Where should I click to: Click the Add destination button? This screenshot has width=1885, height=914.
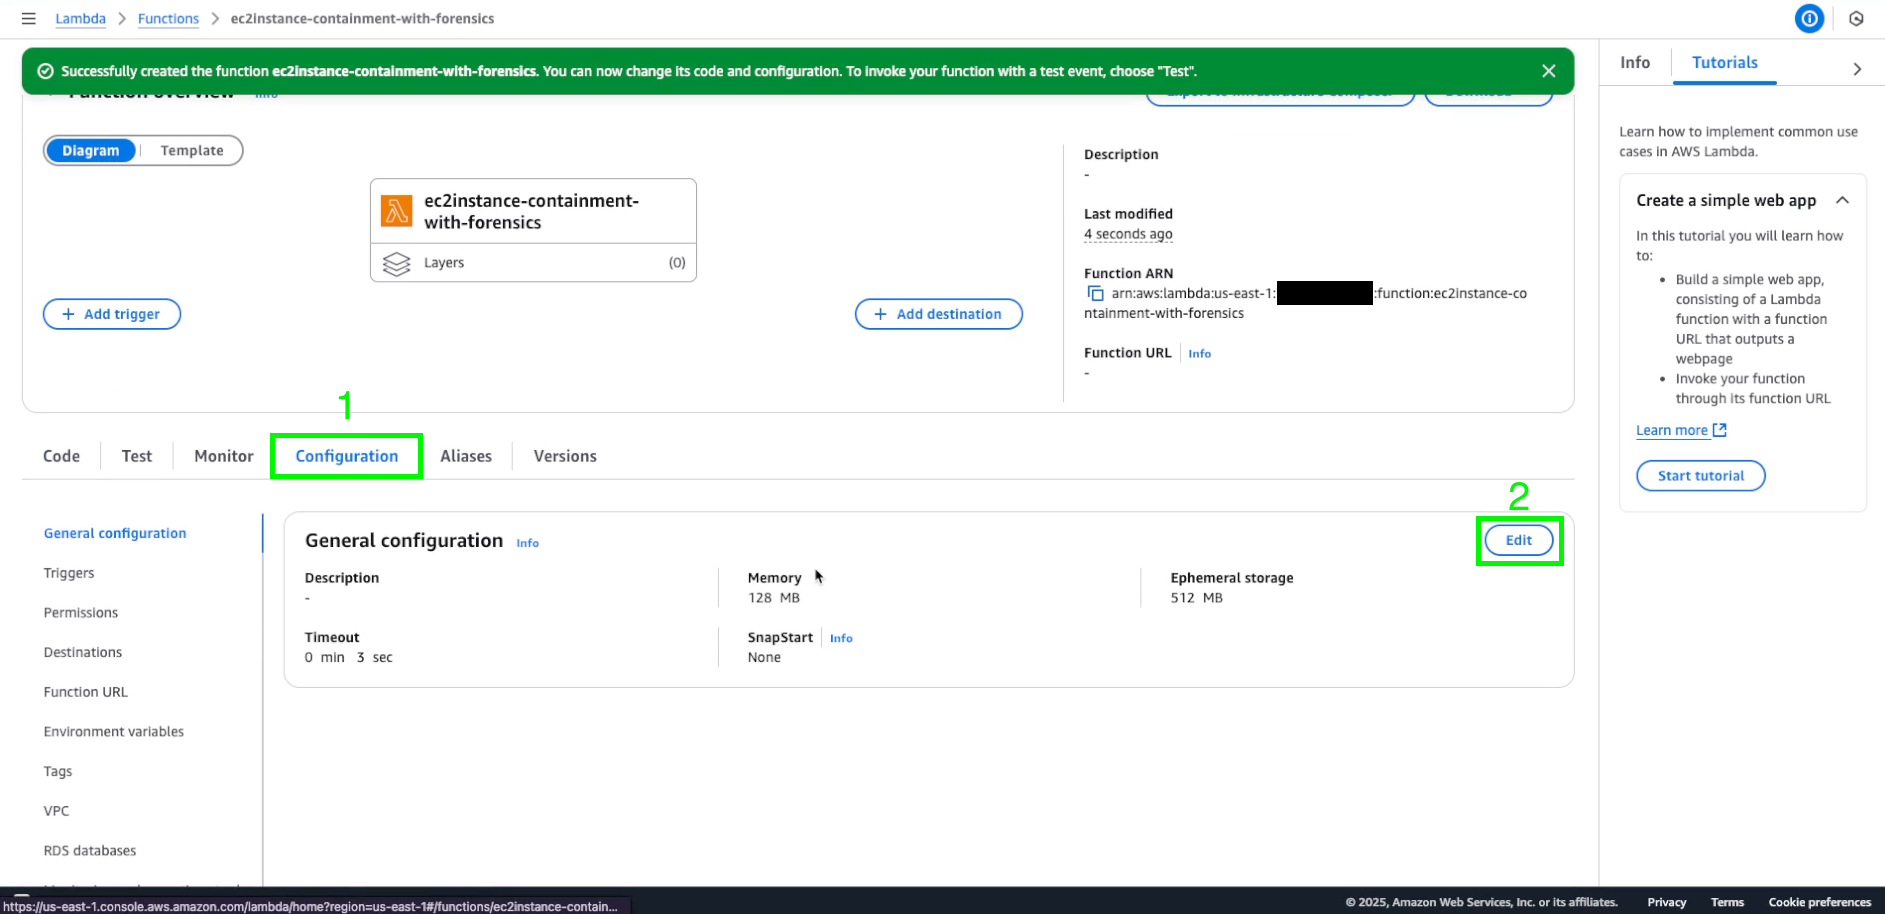(x=939, y=314)
